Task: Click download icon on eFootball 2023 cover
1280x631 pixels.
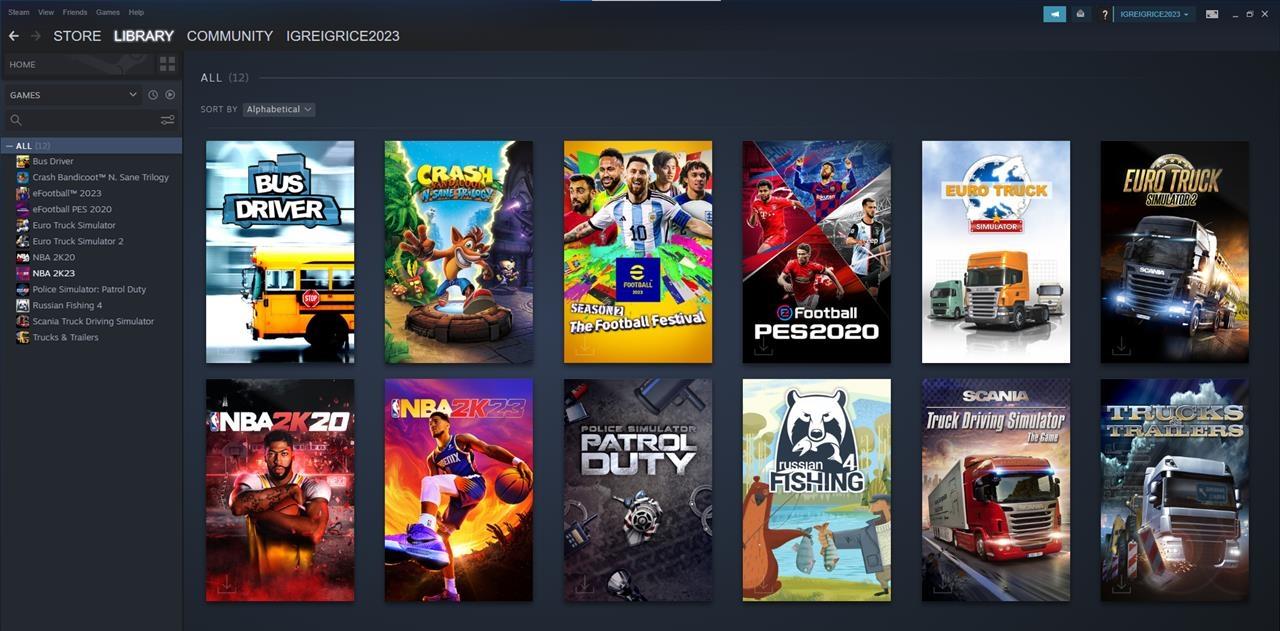Action: point(585,346)
